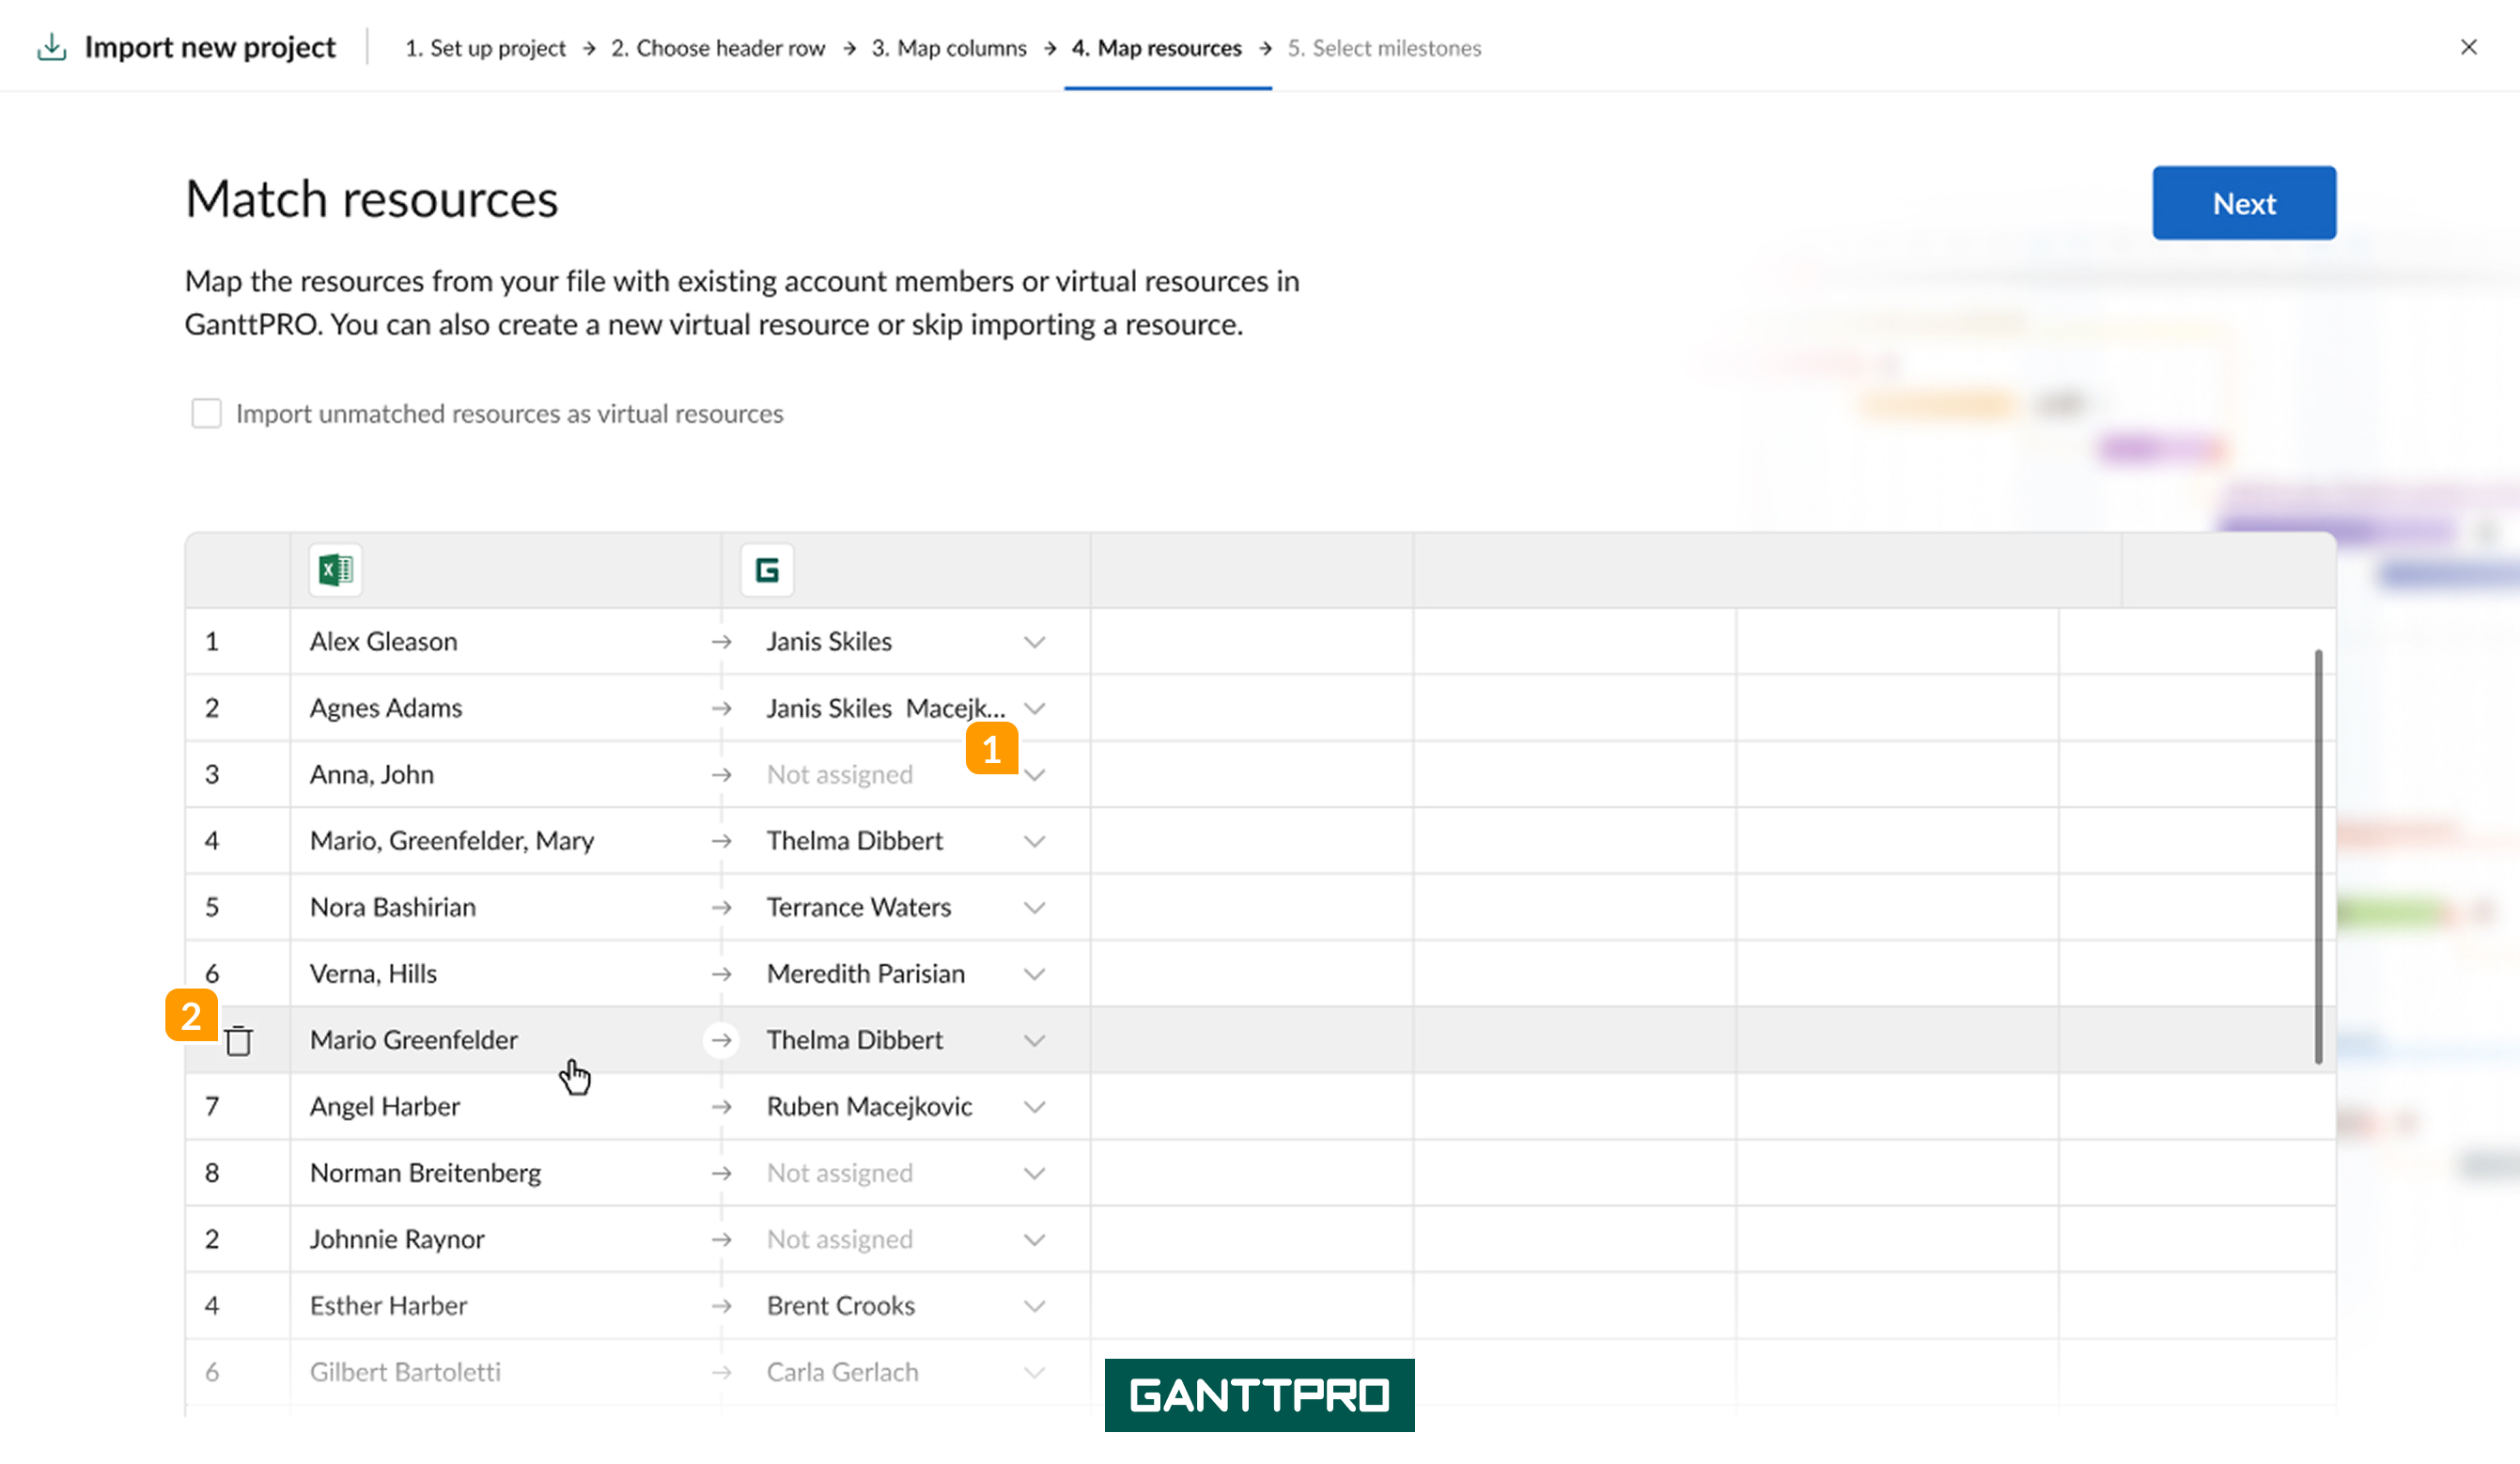The image size is (2520, 1464).
Task: Open the Anna, John Not assigned dropdown
Action: point(1036,775)
